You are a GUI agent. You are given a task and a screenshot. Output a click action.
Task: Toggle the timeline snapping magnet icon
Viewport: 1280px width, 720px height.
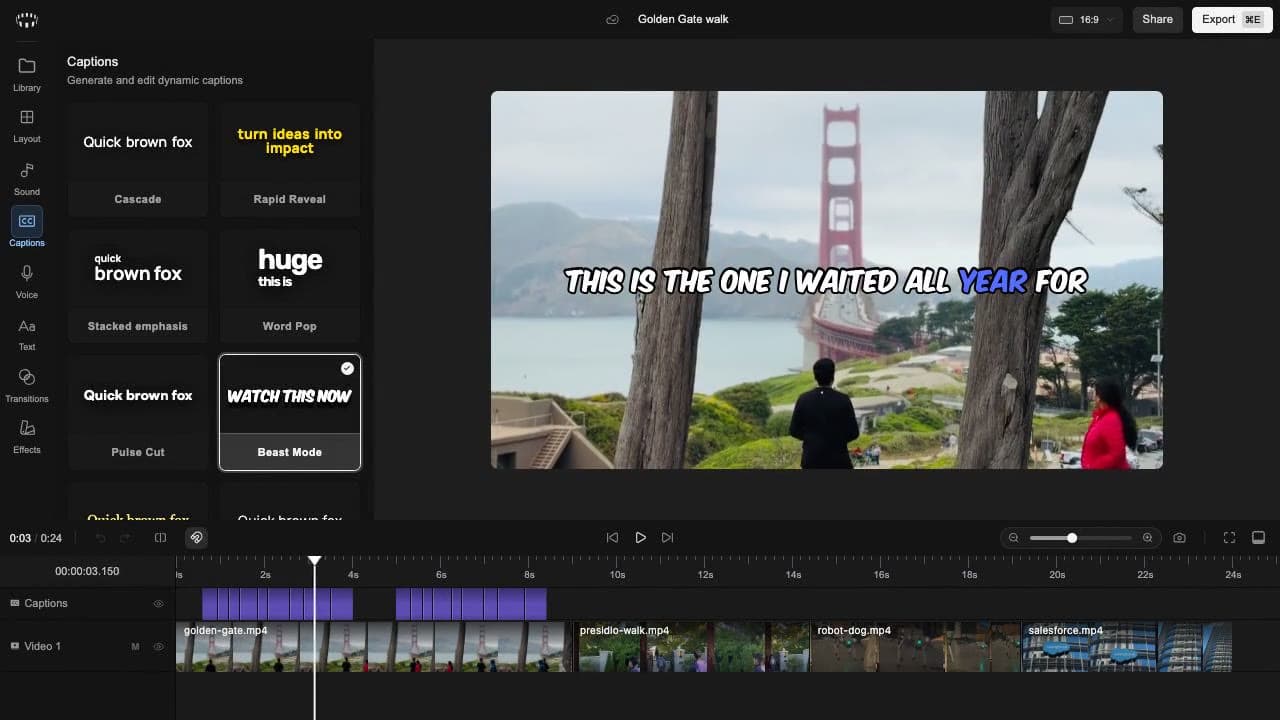click(x=196, y=538)
